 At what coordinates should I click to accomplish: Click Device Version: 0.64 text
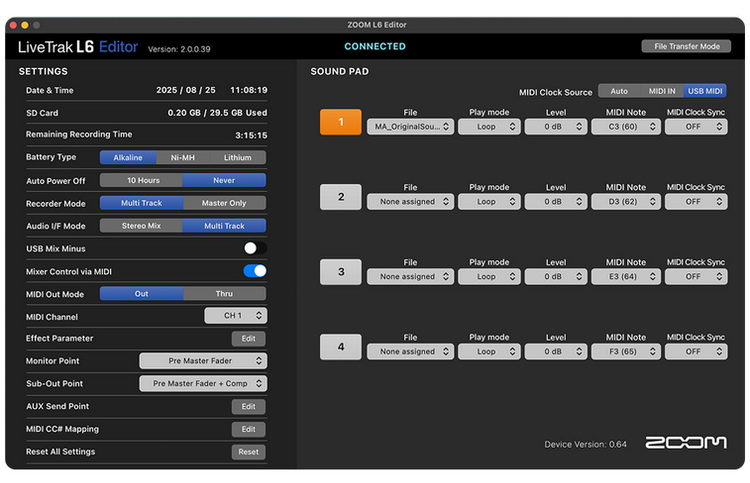(585, 444)
